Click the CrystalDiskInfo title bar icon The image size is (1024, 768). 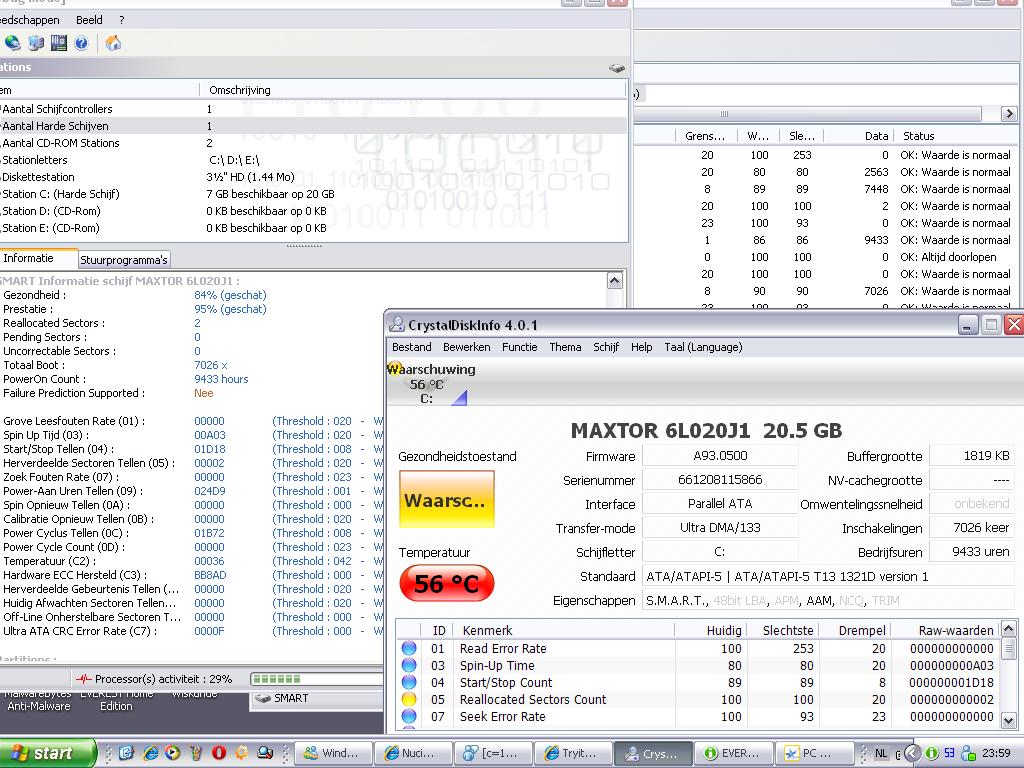(x=396, y=325)
